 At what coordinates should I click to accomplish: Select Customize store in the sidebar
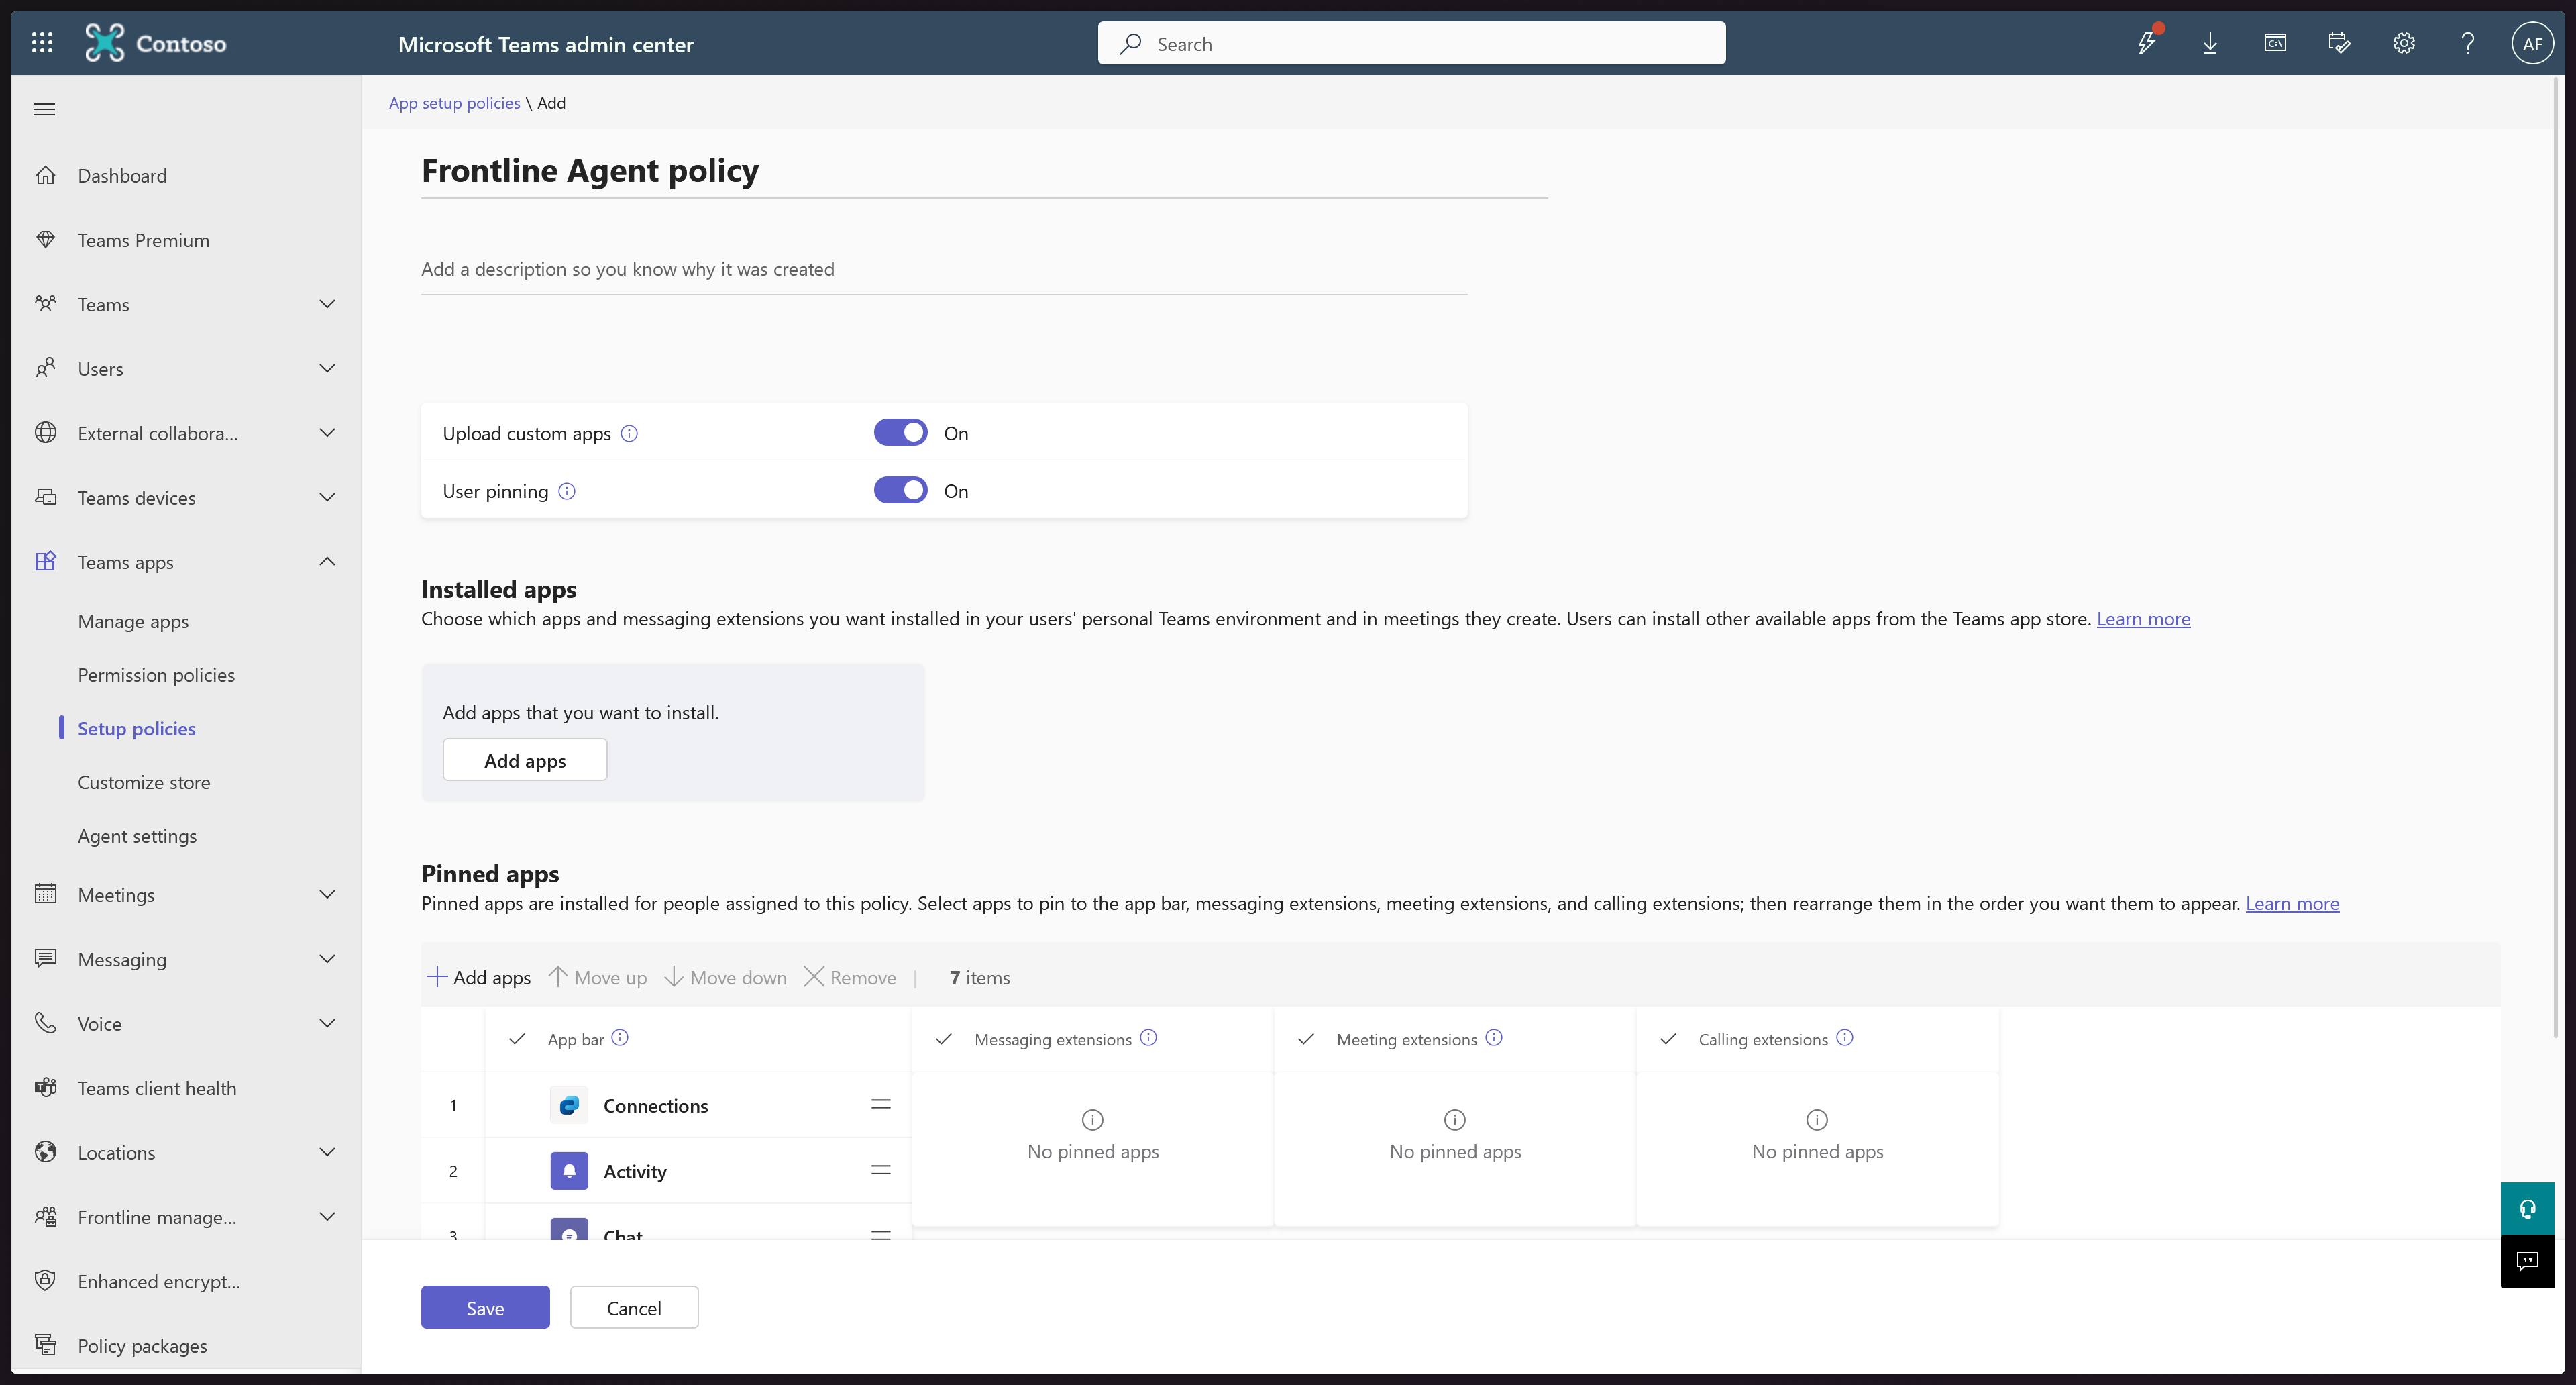pyautogui.click(x=144, y=783)
